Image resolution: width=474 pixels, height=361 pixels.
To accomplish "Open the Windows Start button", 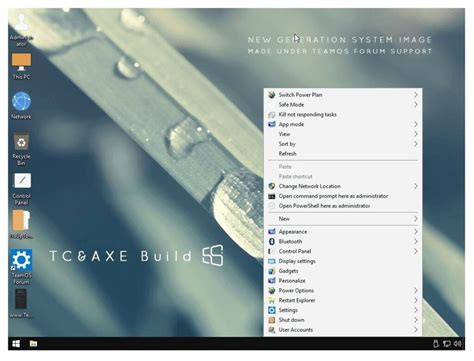I will (x=16, y=343).
